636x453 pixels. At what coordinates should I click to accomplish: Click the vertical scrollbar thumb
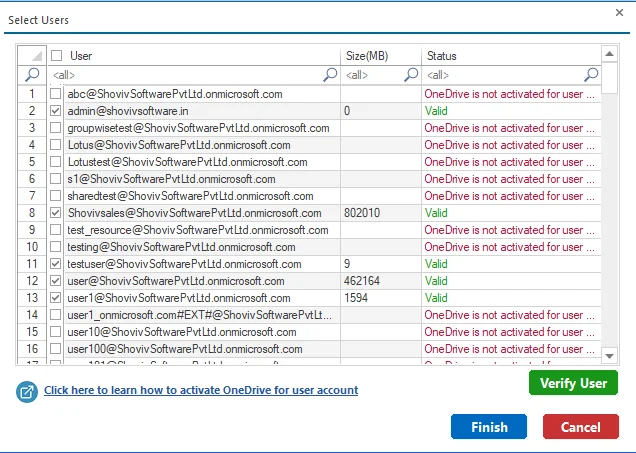point(609,78)
